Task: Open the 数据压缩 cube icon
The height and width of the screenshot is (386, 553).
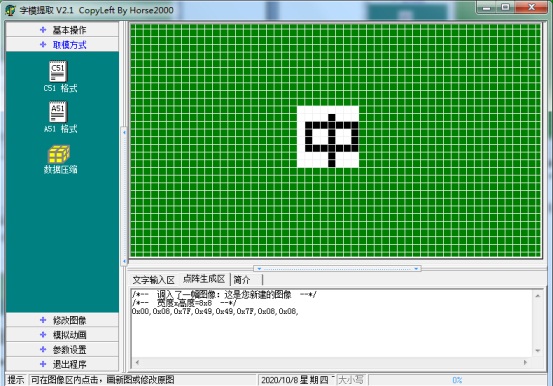Action: (x=59, y=154)
